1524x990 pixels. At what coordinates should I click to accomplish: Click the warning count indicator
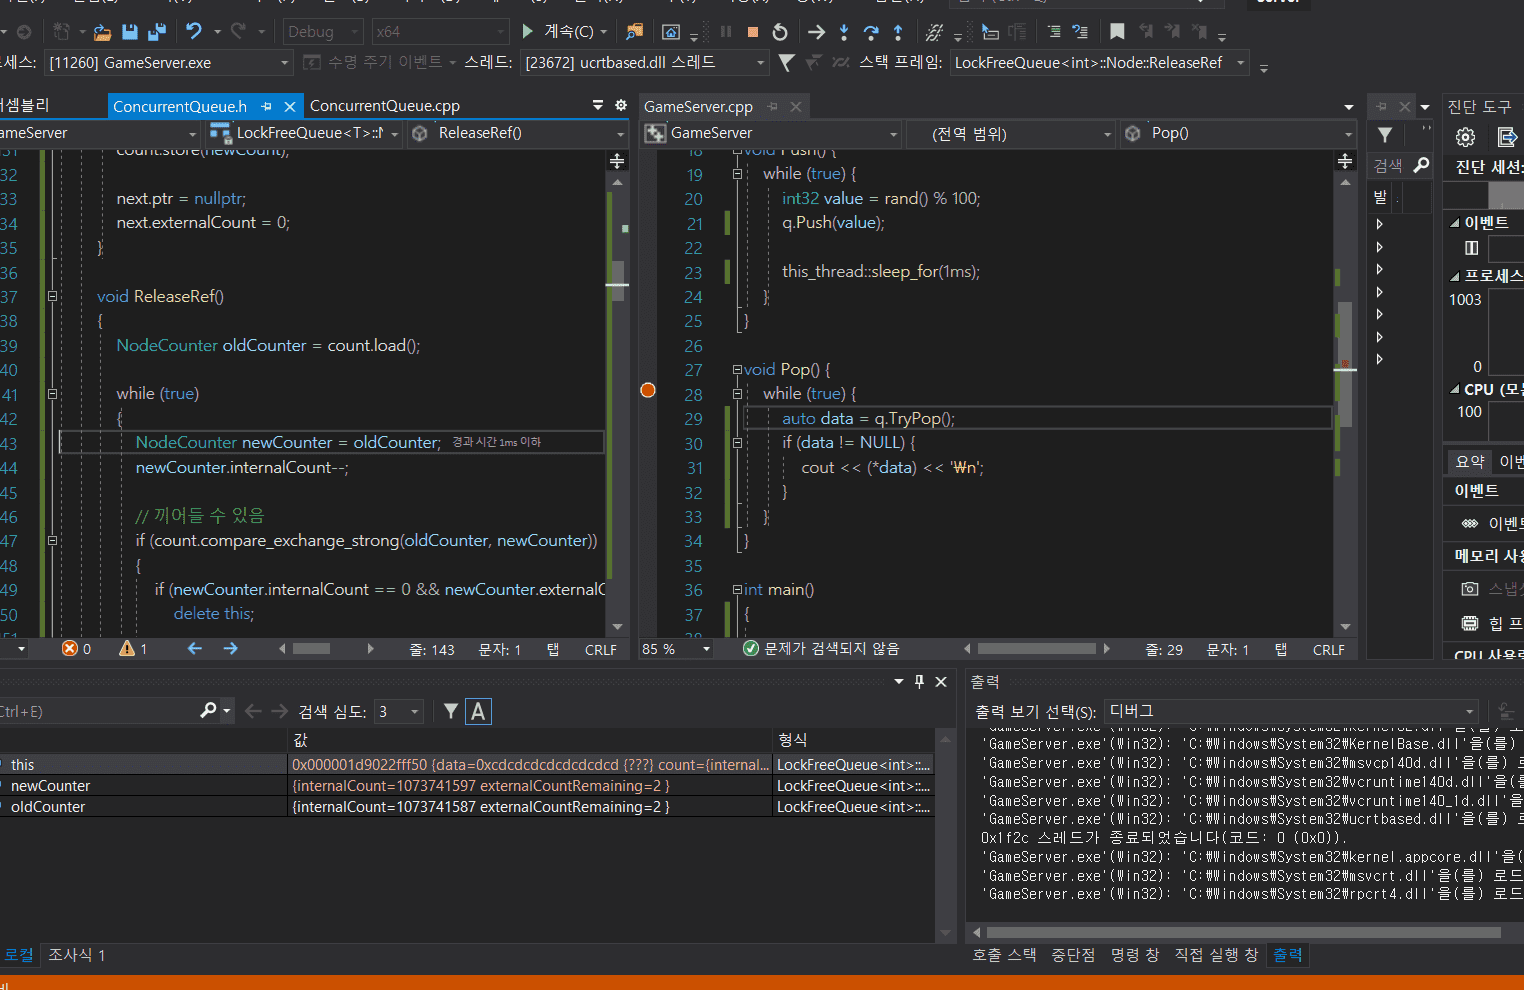click(133, 649)
